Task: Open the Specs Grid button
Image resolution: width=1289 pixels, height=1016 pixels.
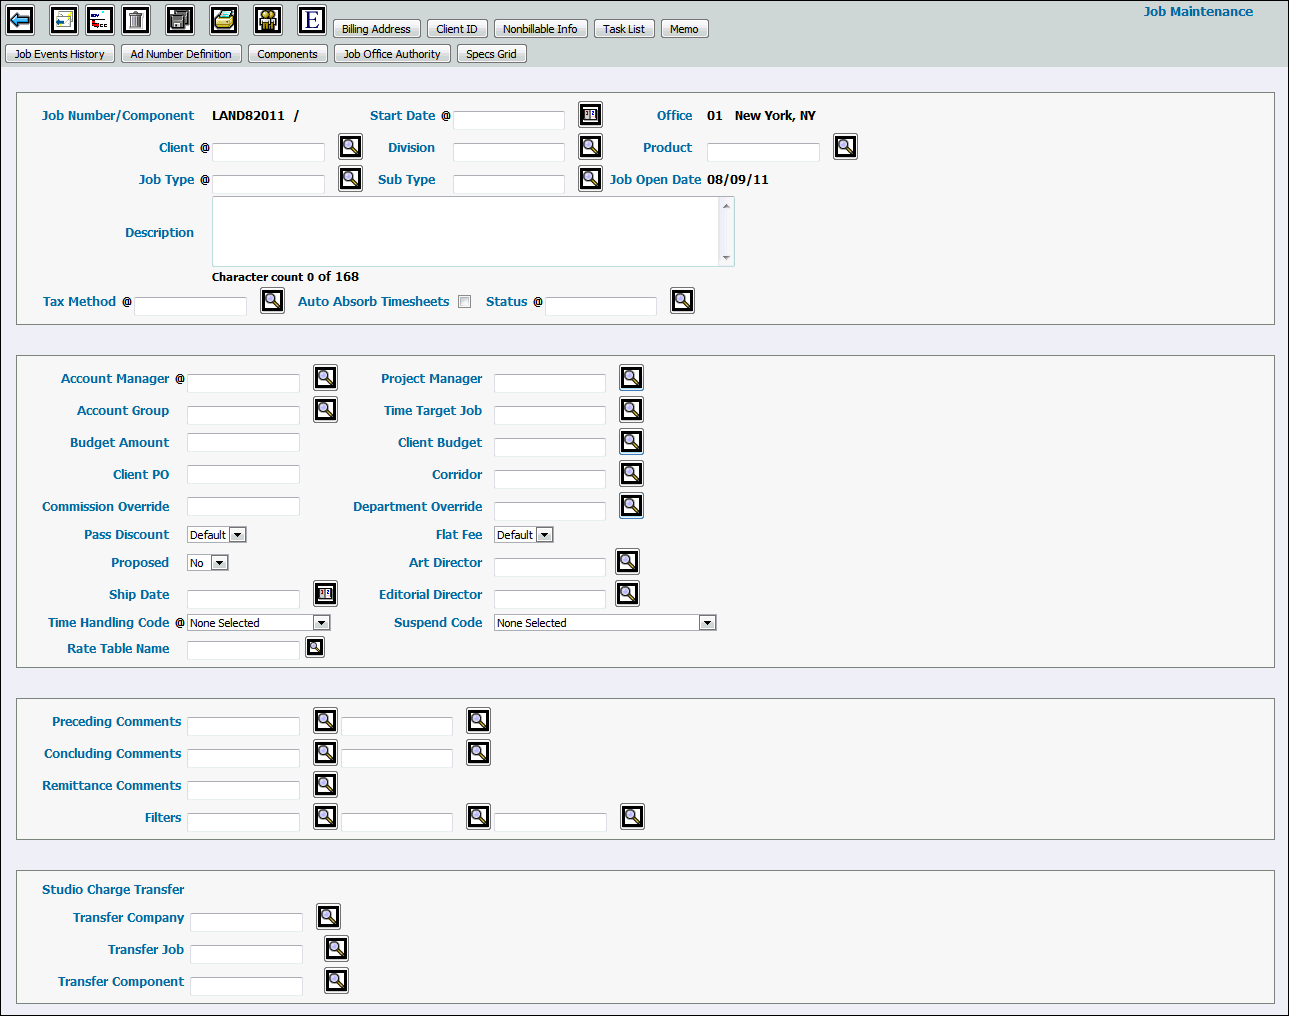Action: tap(491, 54)
